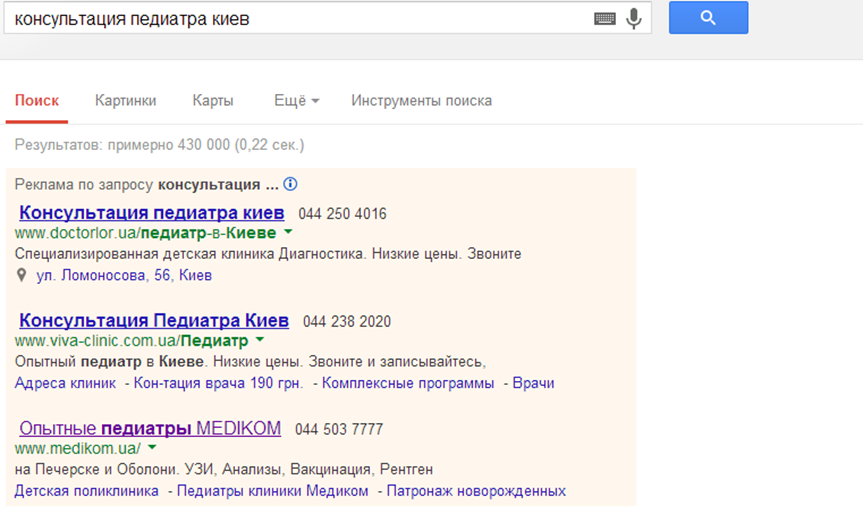Switch to the Карты tab
Image resolution: width=863 pixels, height=514 pixels.
point(213,101)
